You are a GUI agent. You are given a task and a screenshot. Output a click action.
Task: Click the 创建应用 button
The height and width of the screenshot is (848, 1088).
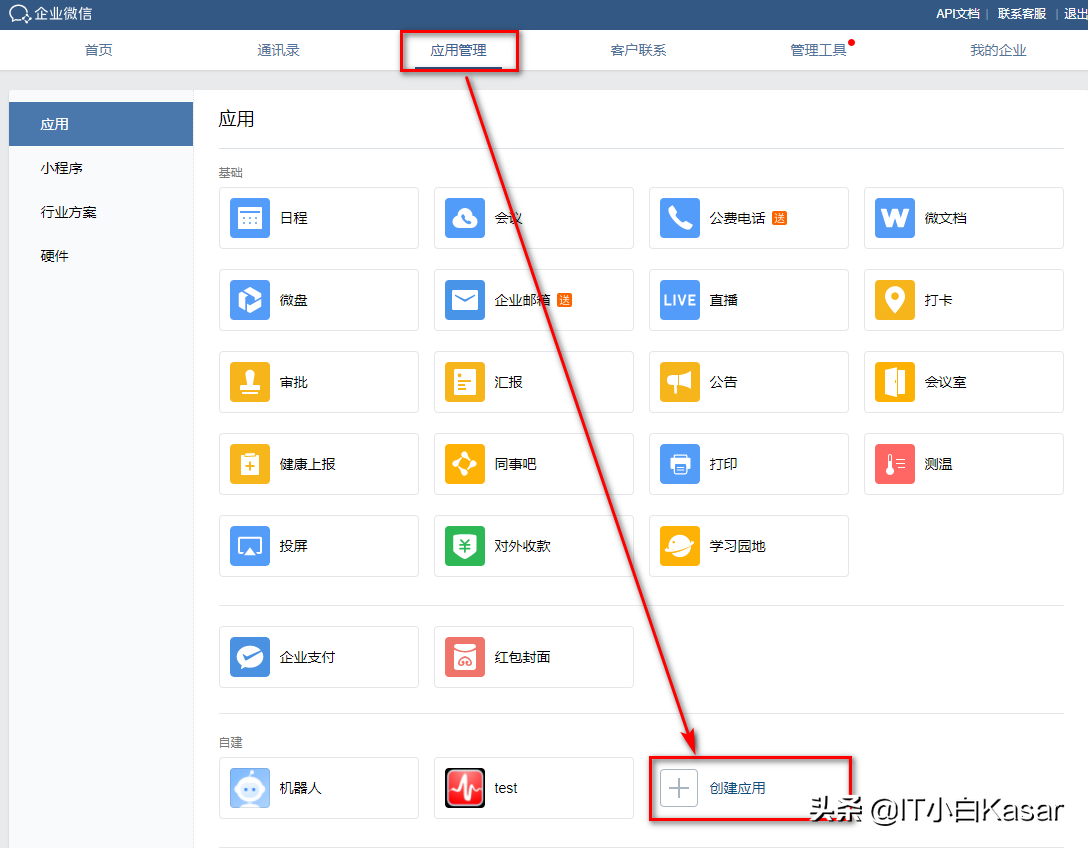coord(737,788)
